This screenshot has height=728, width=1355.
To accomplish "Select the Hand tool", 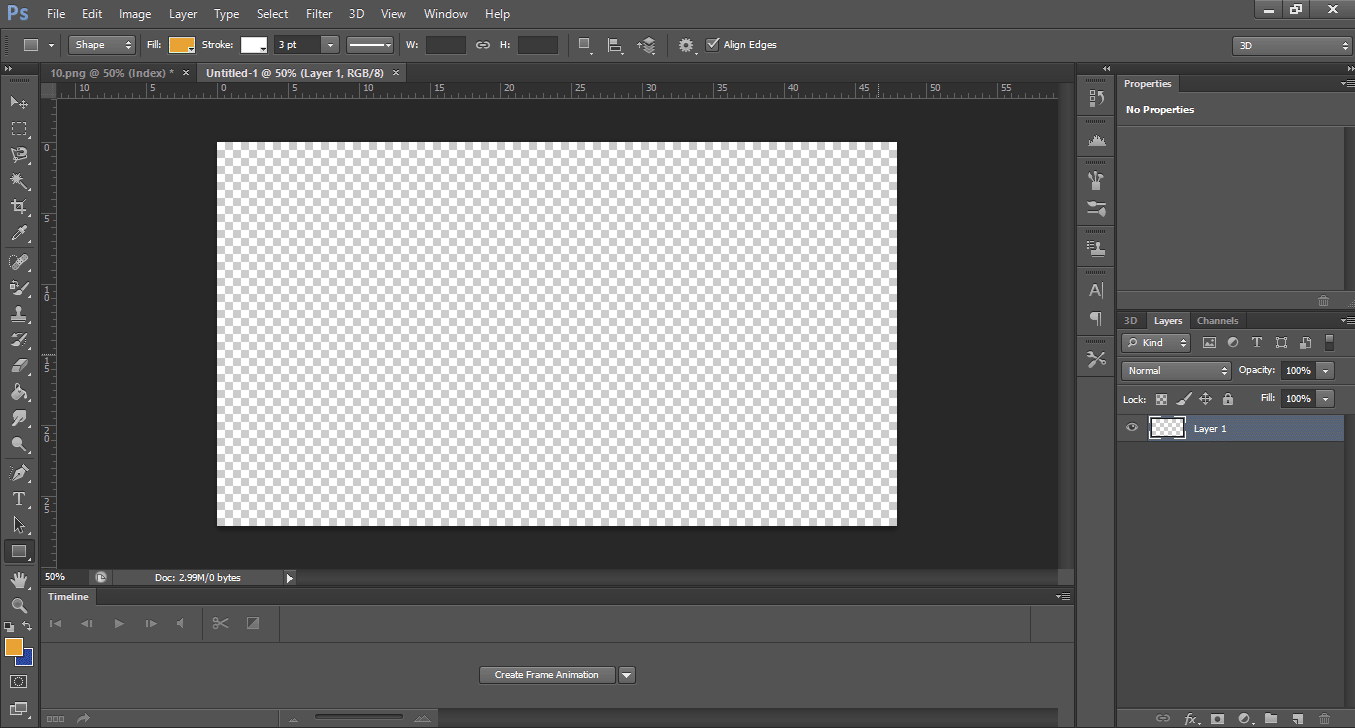I will point(19,579).
